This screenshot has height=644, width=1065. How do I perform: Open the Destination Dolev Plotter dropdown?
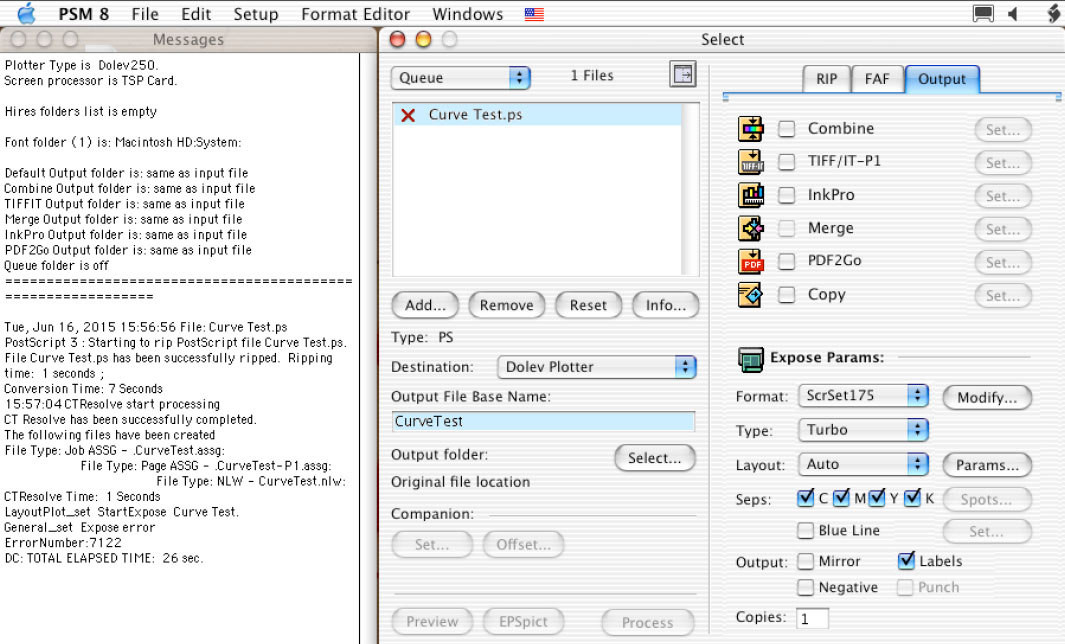597,367
